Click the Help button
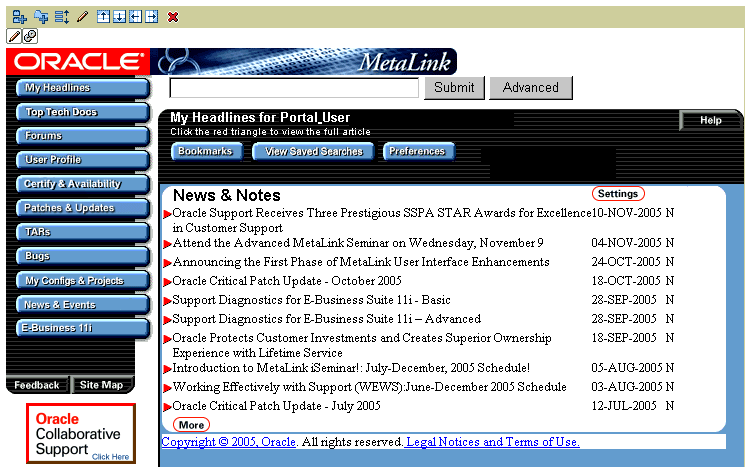 [711, 120]
